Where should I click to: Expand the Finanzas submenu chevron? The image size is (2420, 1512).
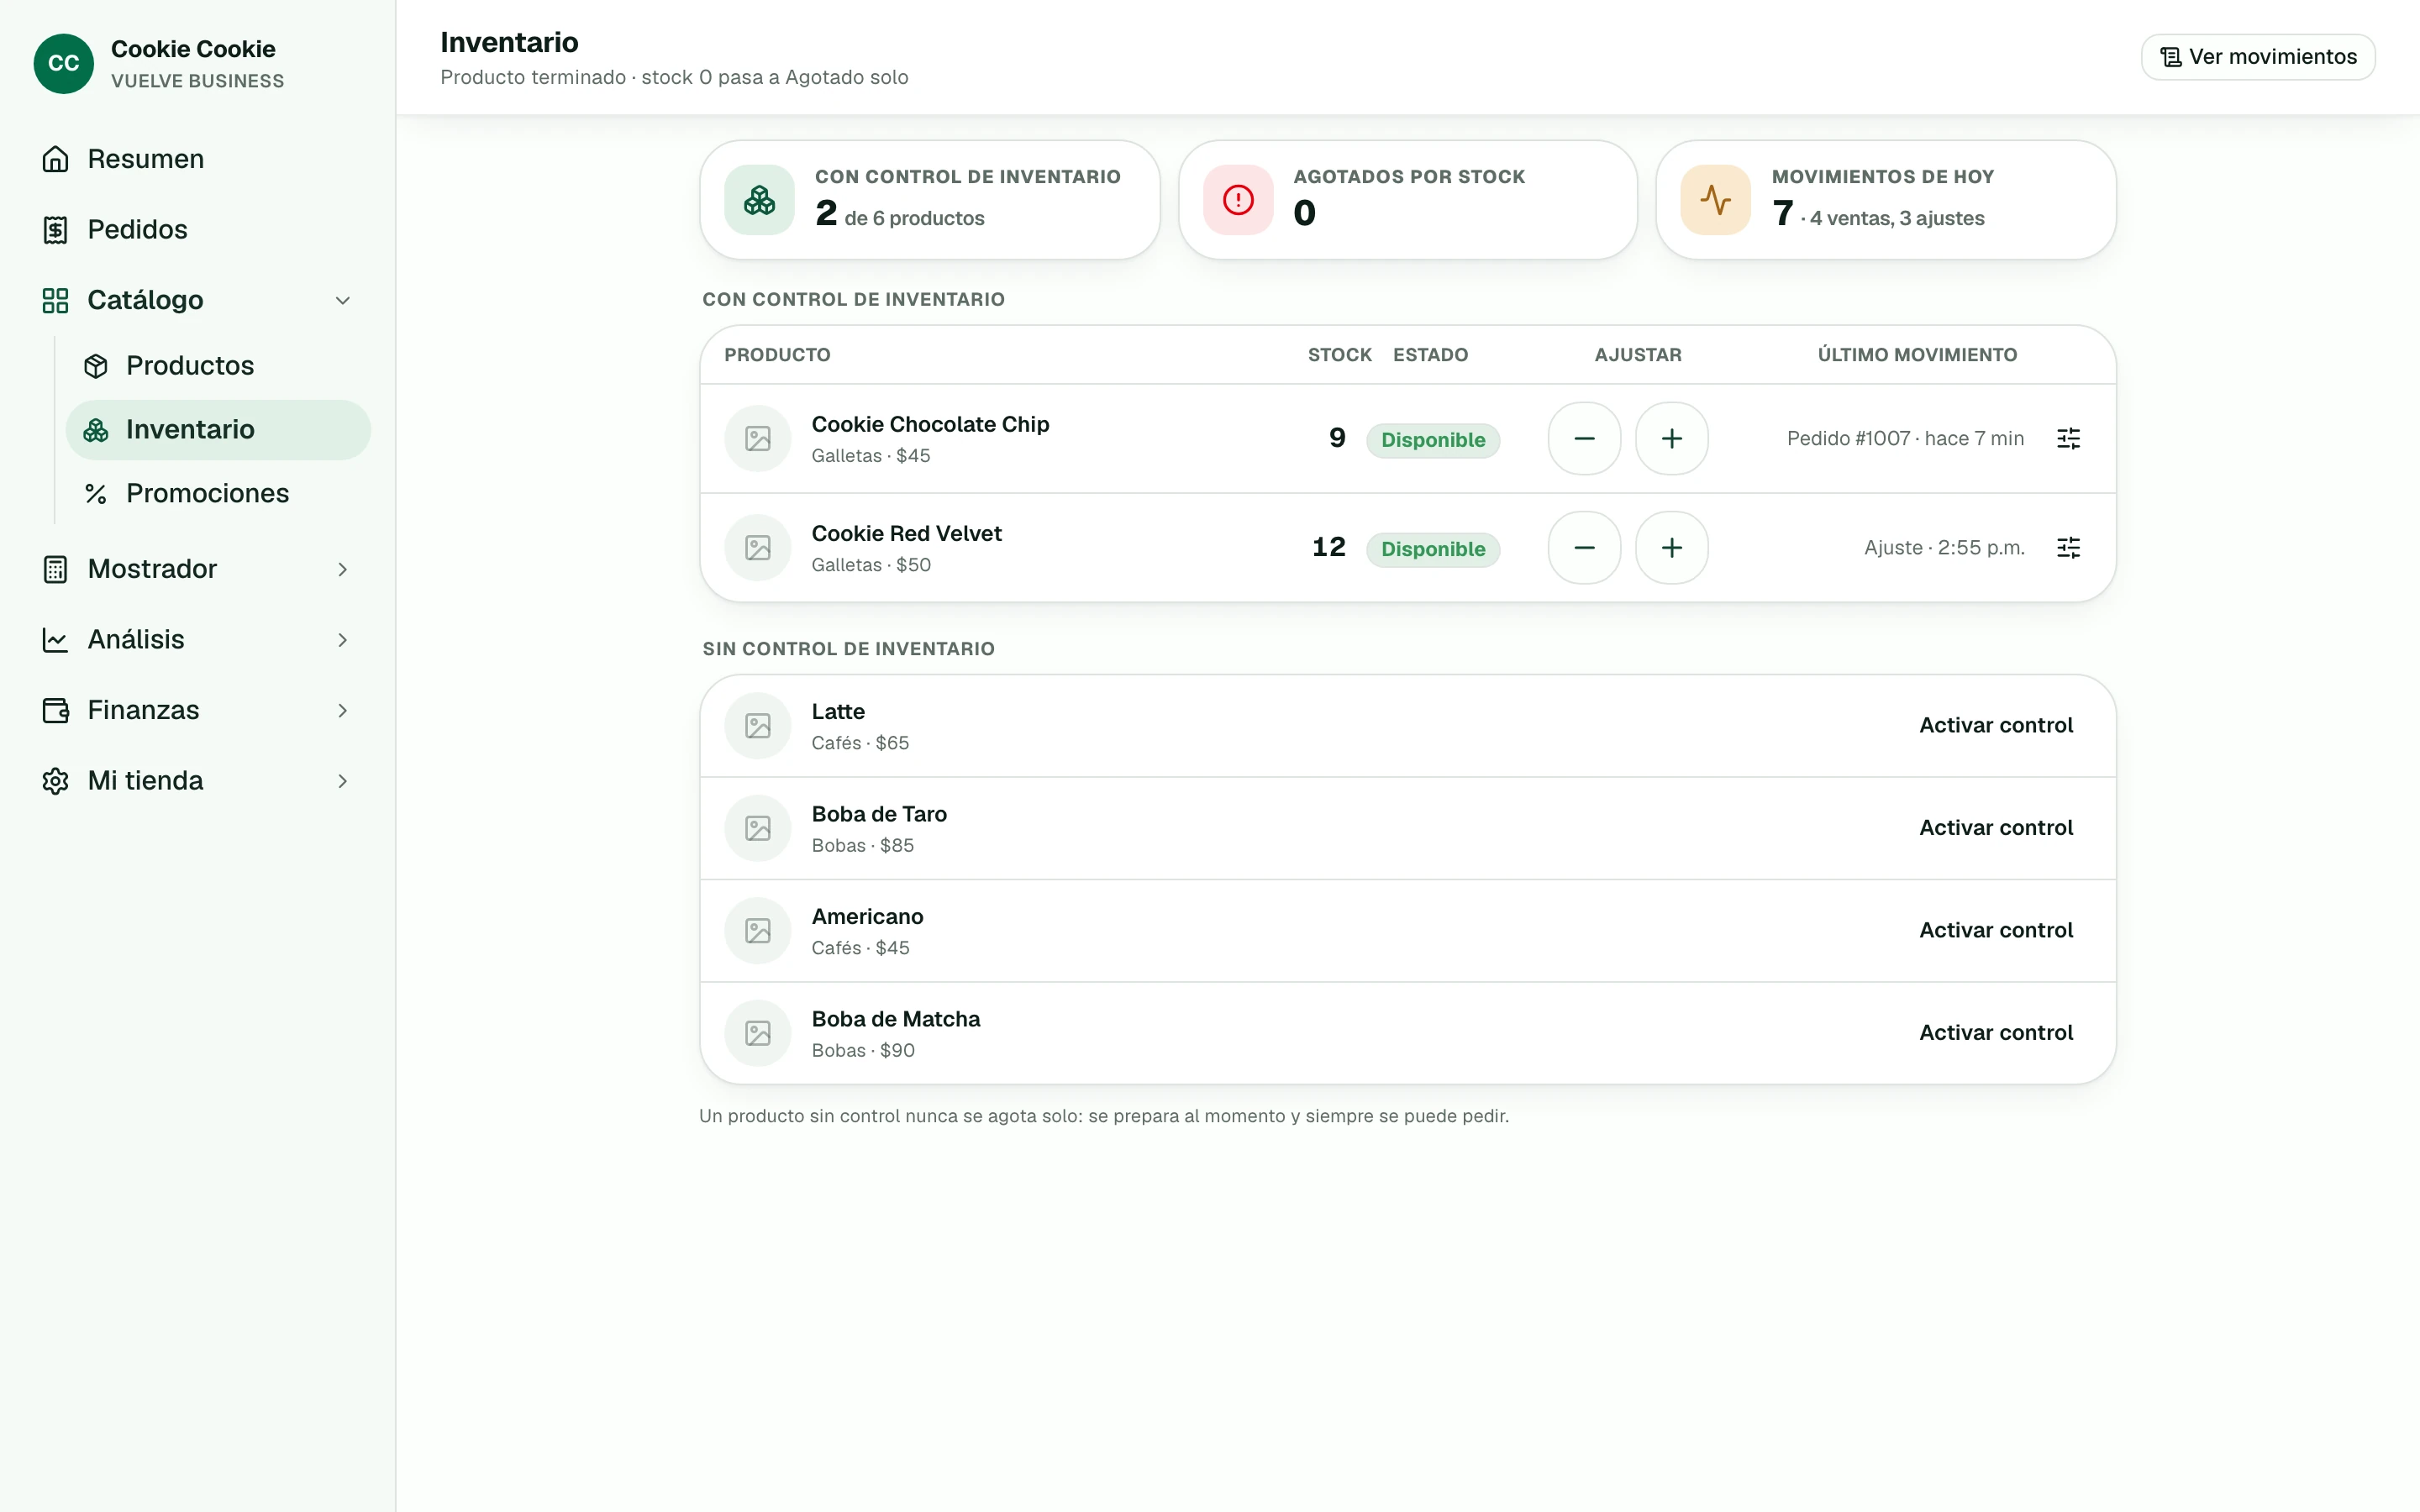[342, 710]
